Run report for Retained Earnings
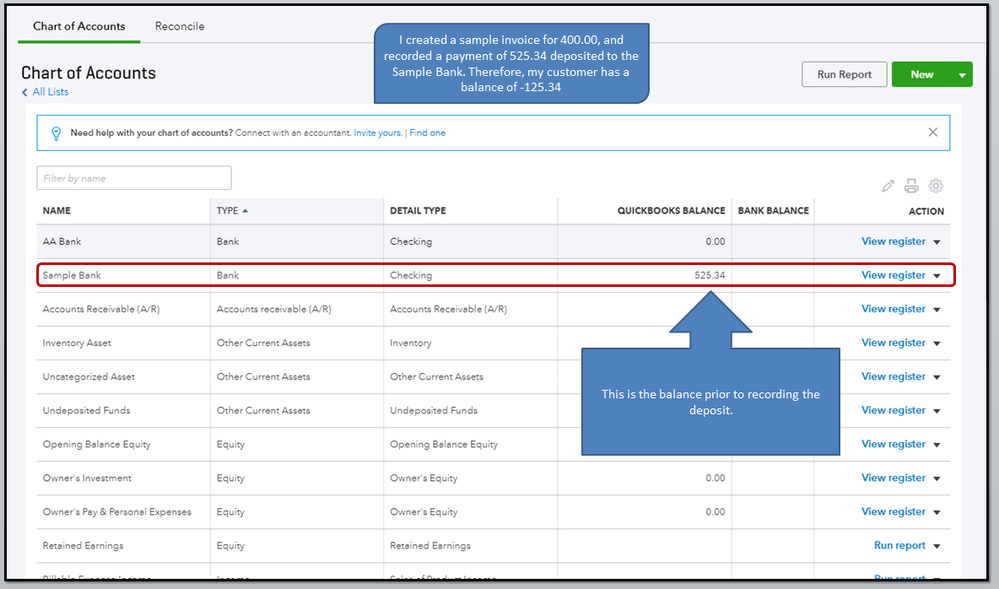 tap(900, 546)
